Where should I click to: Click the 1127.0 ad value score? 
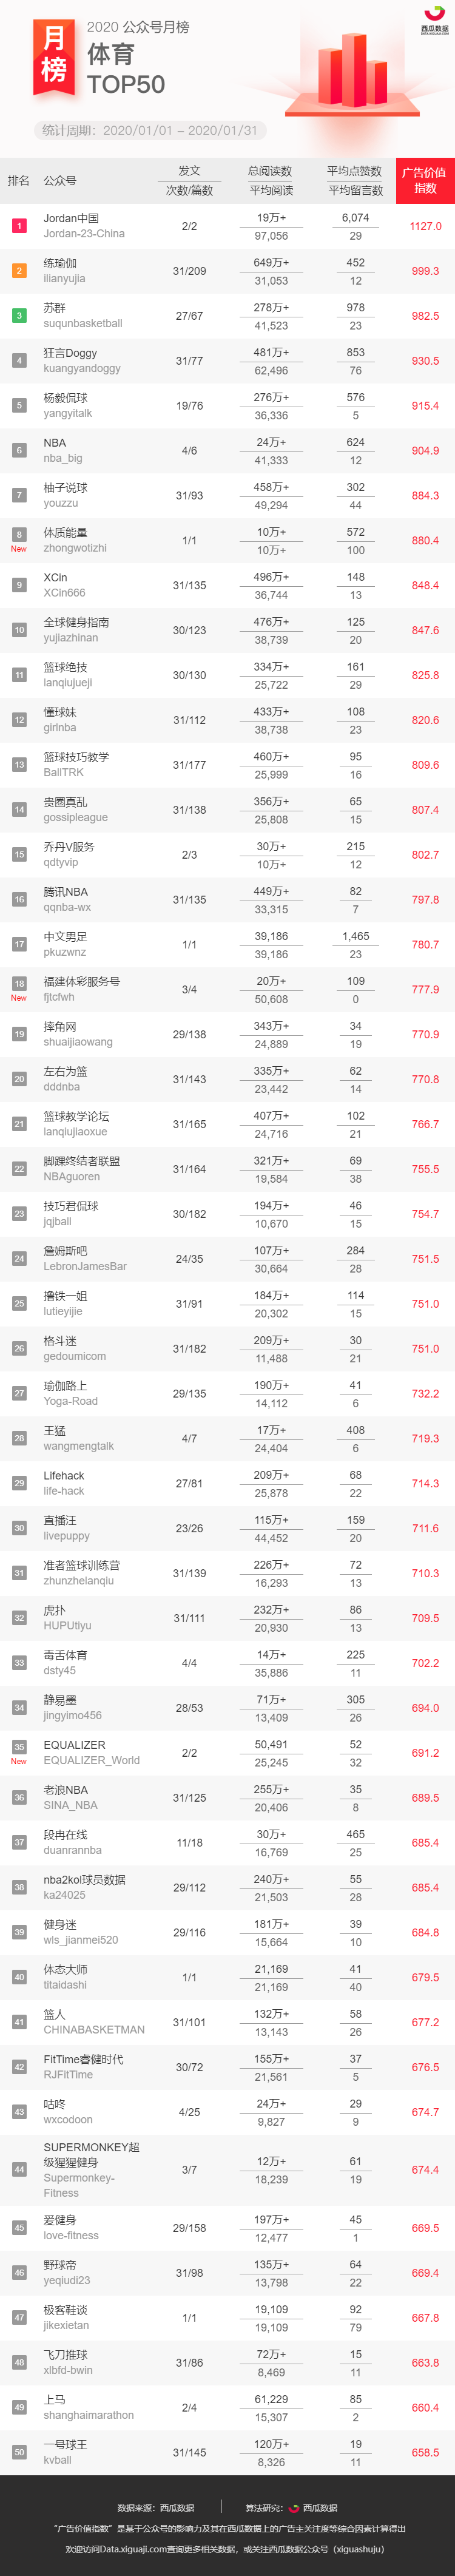point(425,226)
